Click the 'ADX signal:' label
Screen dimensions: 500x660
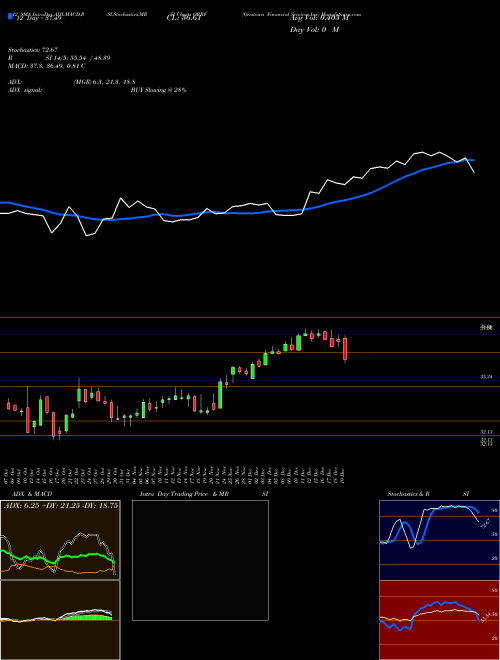pos(24,90)
